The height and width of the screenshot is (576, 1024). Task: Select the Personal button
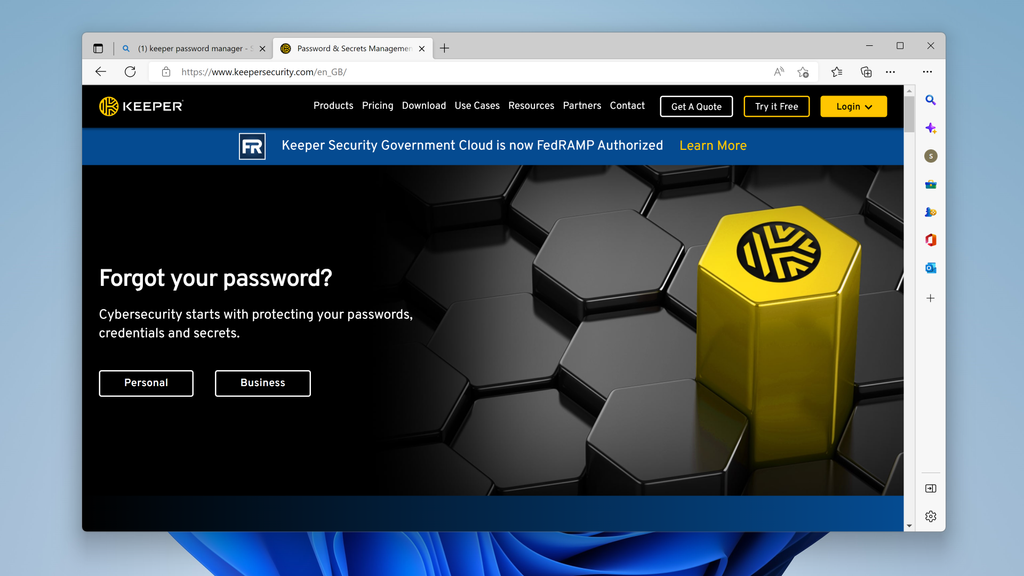[146, 383]
